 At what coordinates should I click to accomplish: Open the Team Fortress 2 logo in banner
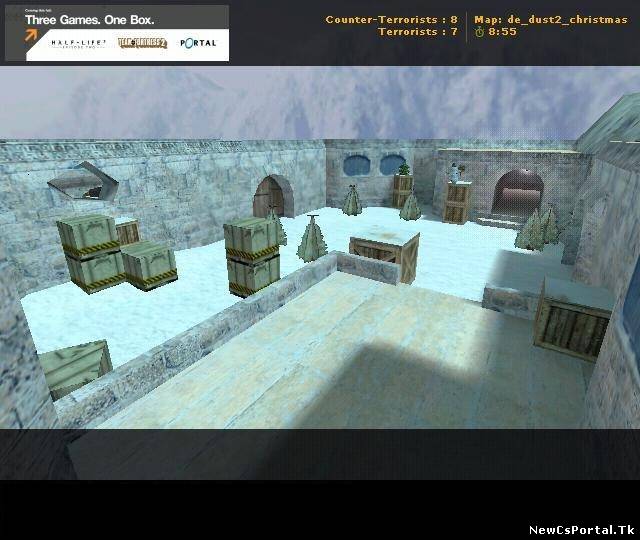(x=142, y=43)
